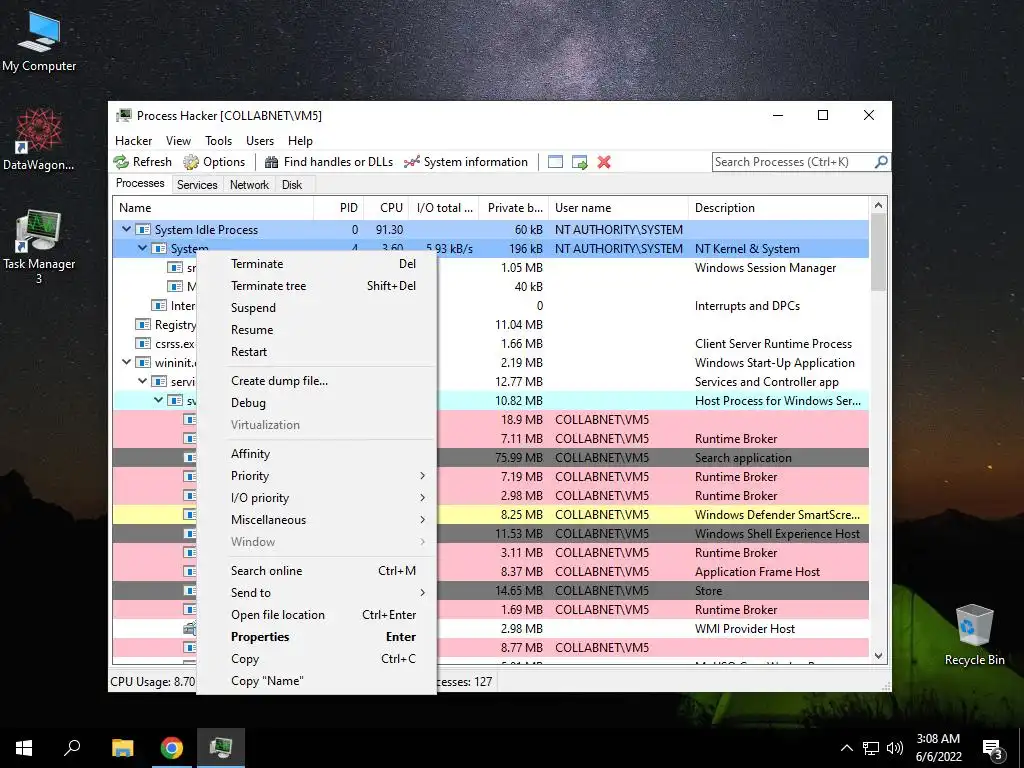
Task: Open the View menu
Action: [x=178, y=141]
